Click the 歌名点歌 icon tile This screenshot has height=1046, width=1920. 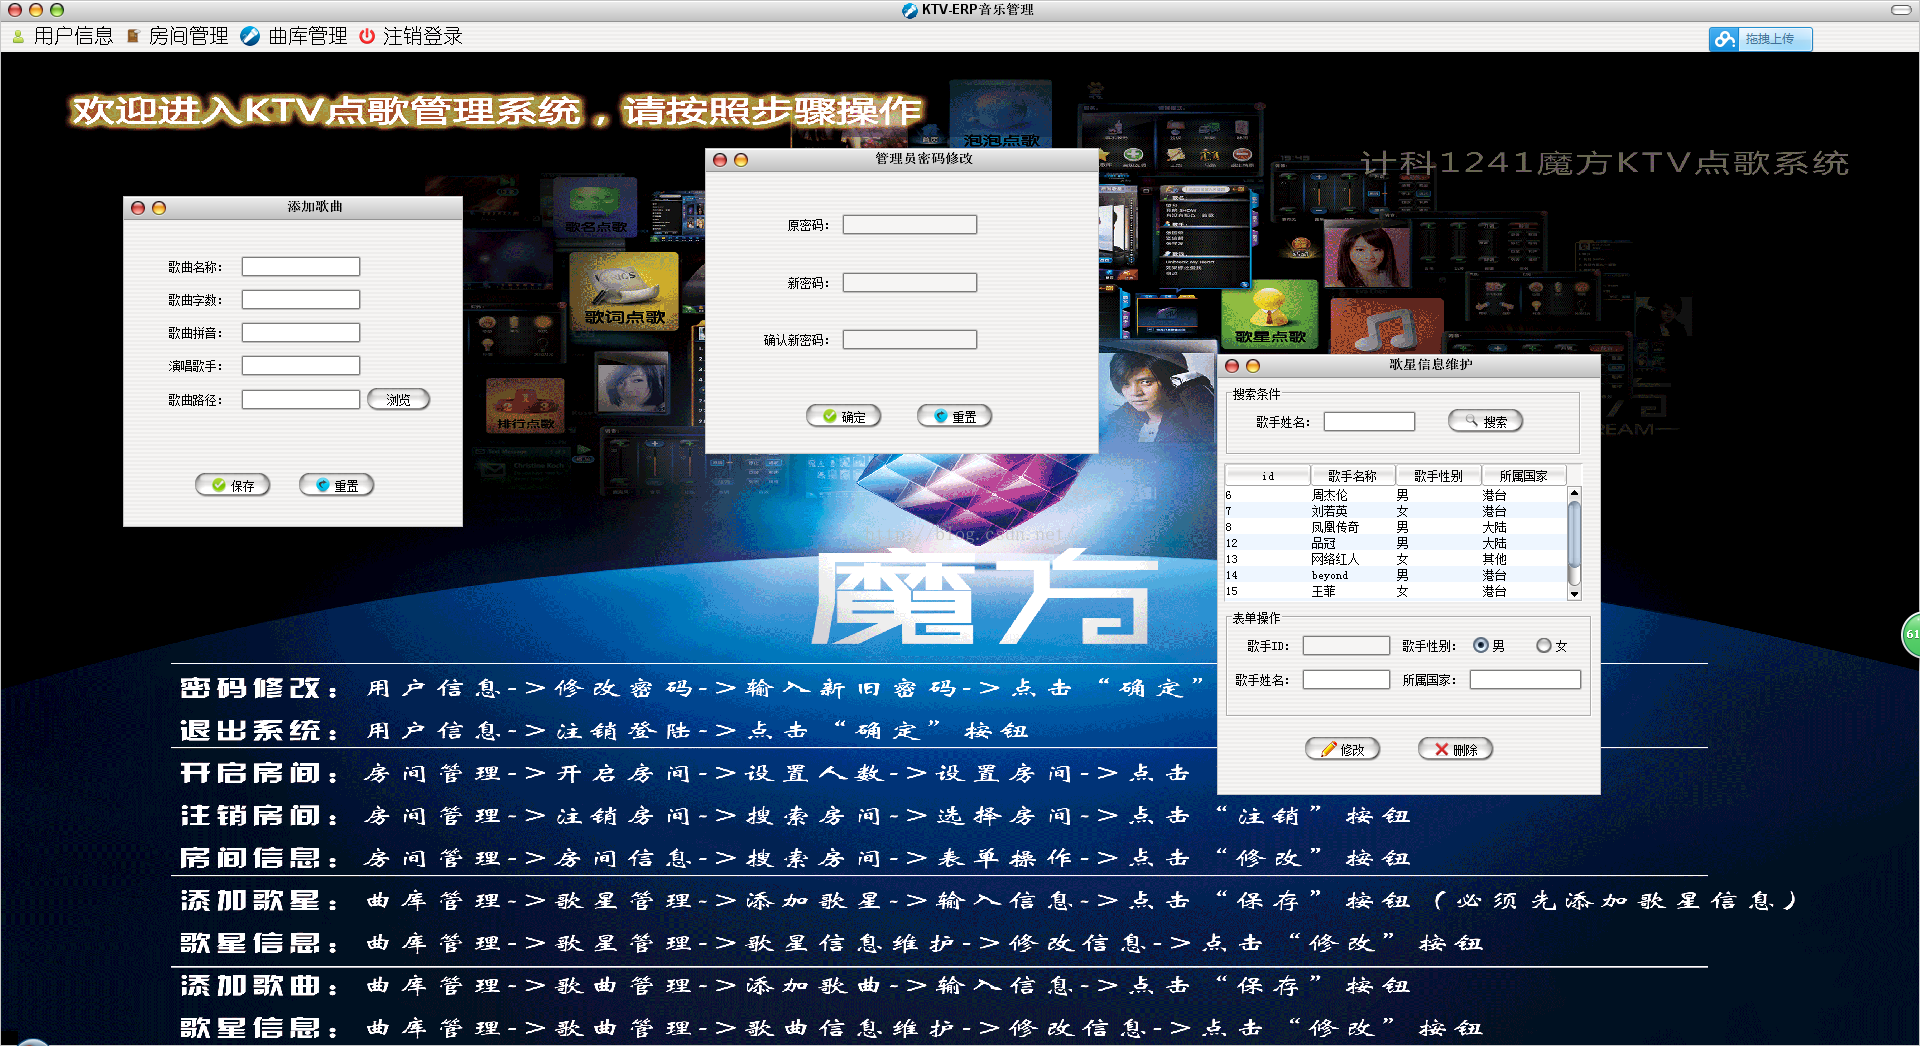596,209
